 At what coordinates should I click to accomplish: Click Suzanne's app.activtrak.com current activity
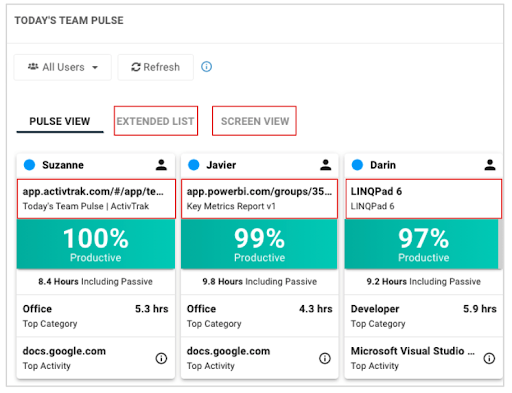(x=96, y=199)
